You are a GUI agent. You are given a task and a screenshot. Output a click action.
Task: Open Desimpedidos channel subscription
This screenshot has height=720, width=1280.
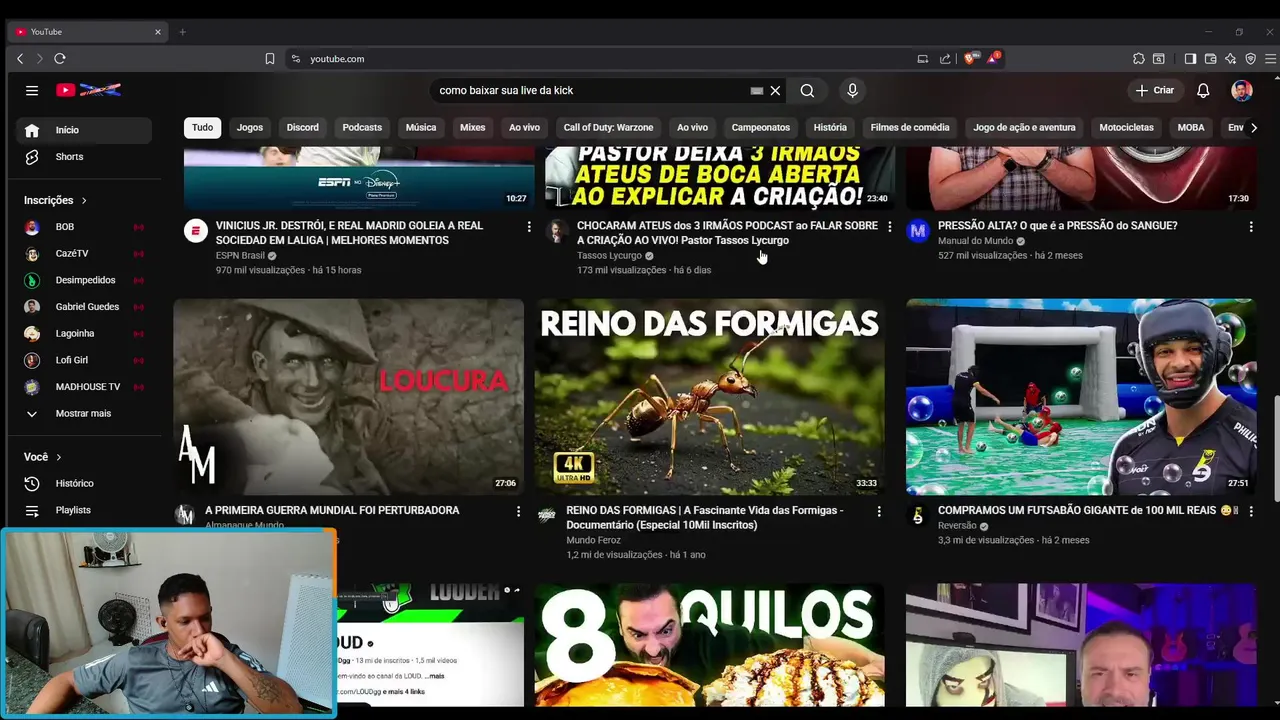(x=84, y=280)
